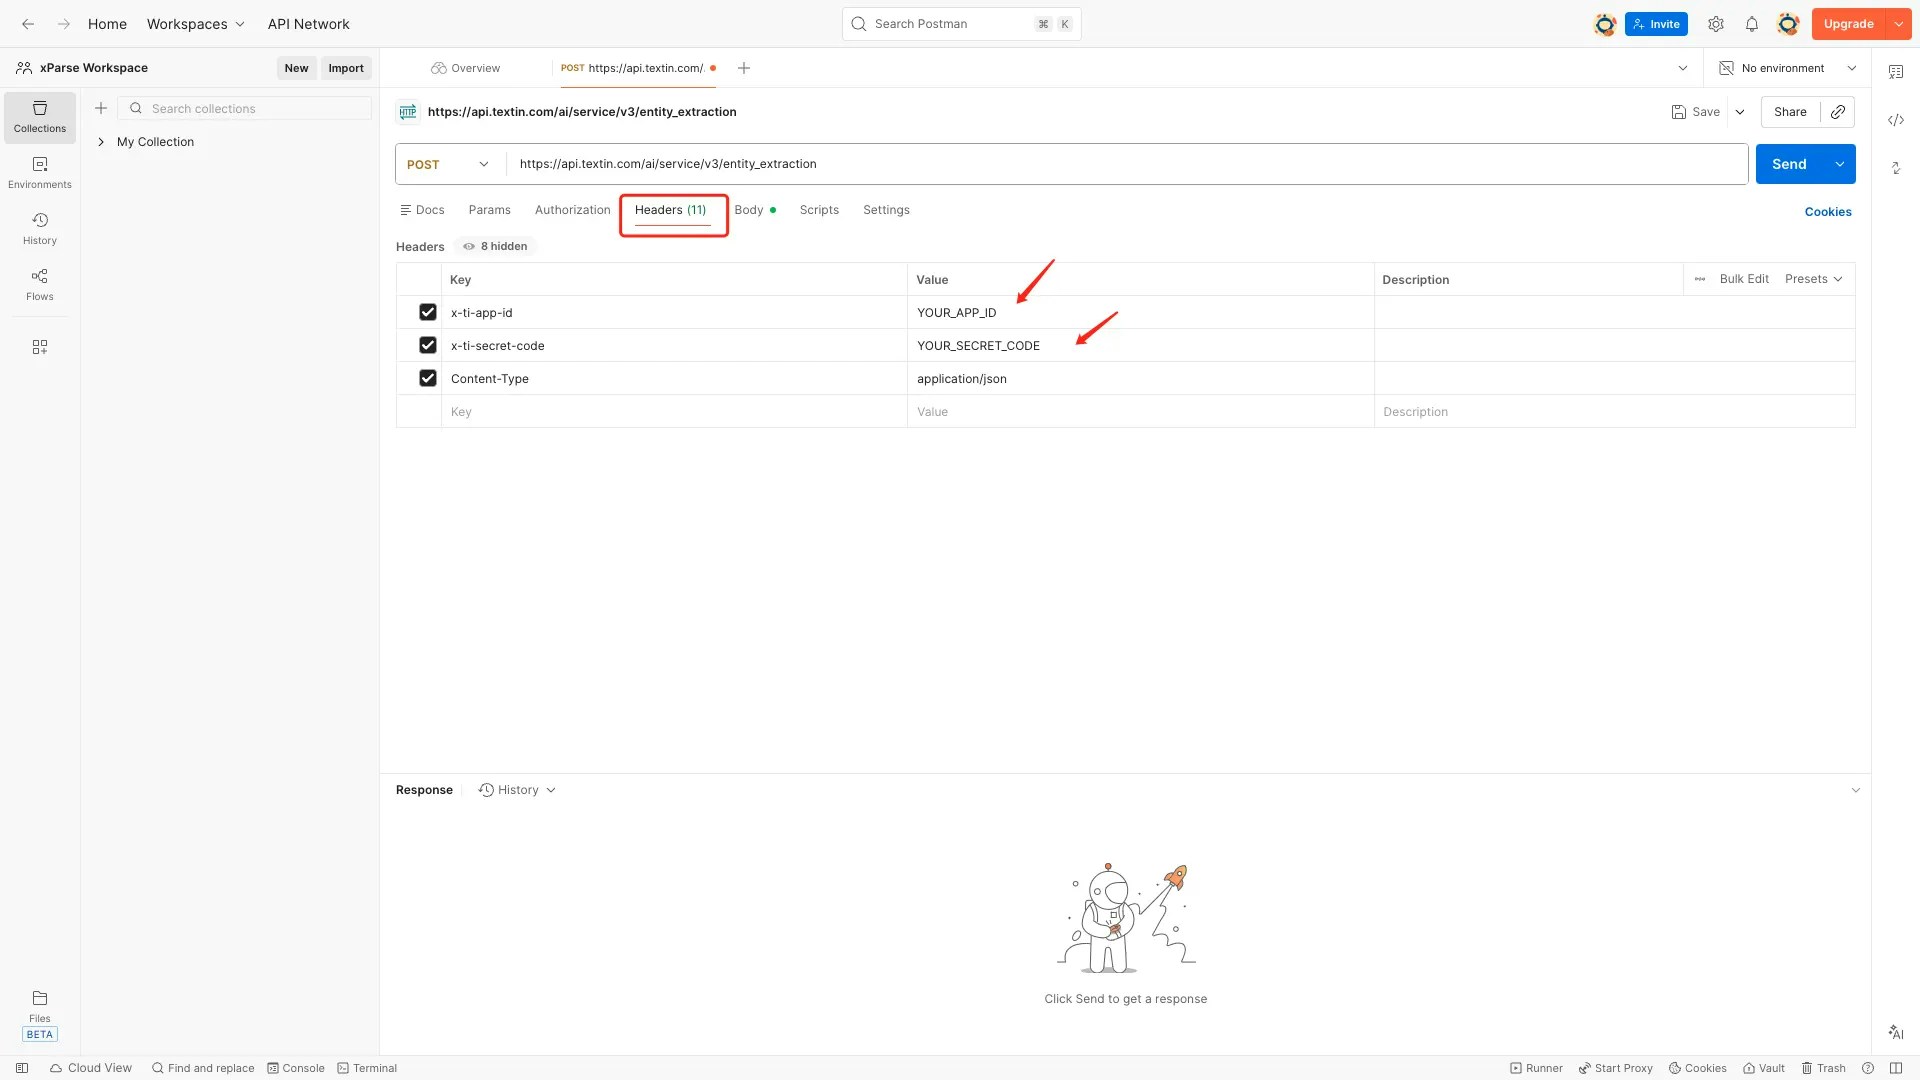Image resolution: width=1920 pixels, height=1080 pixels.
Task: Open the POST method dropdown
Action: pos(448,164)
